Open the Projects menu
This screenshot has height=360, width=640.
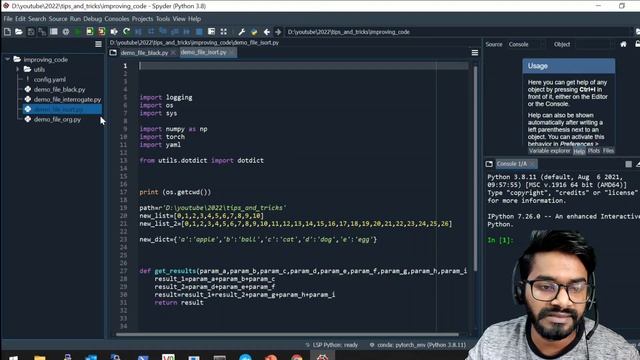click(142, 19)
